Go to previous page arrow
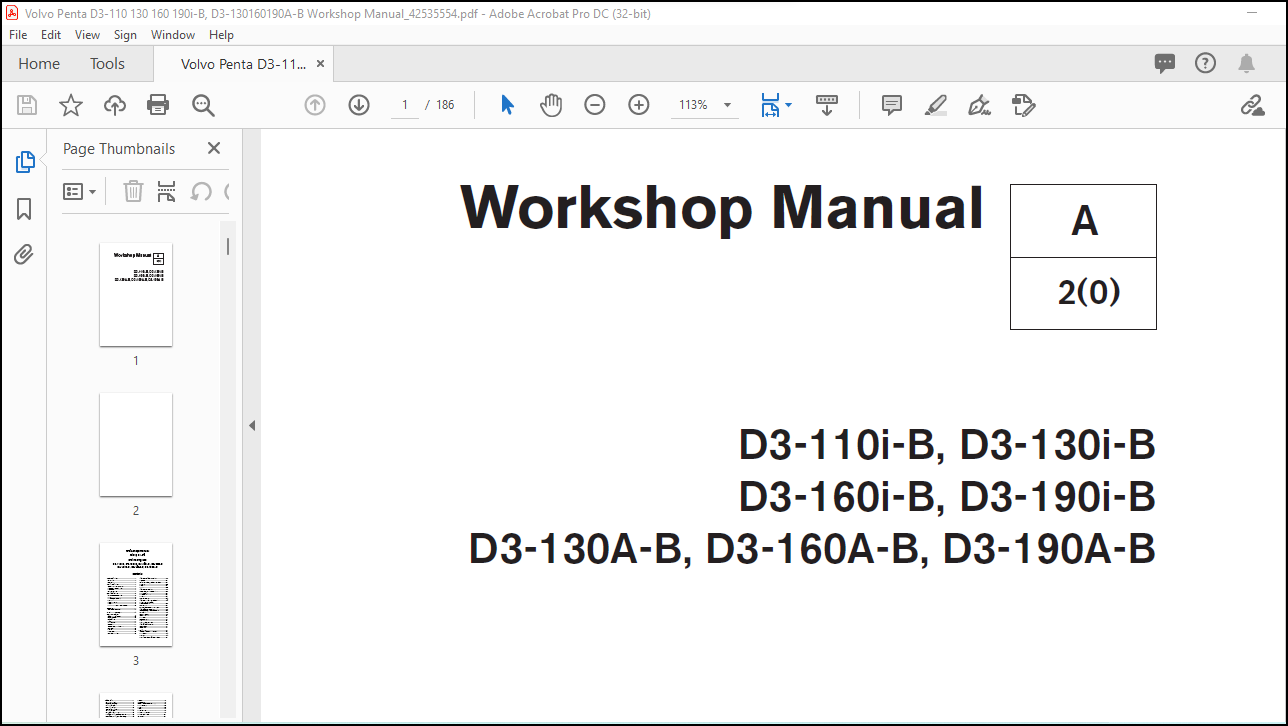Screen dimensions: 1288x726 pos(315,105)
